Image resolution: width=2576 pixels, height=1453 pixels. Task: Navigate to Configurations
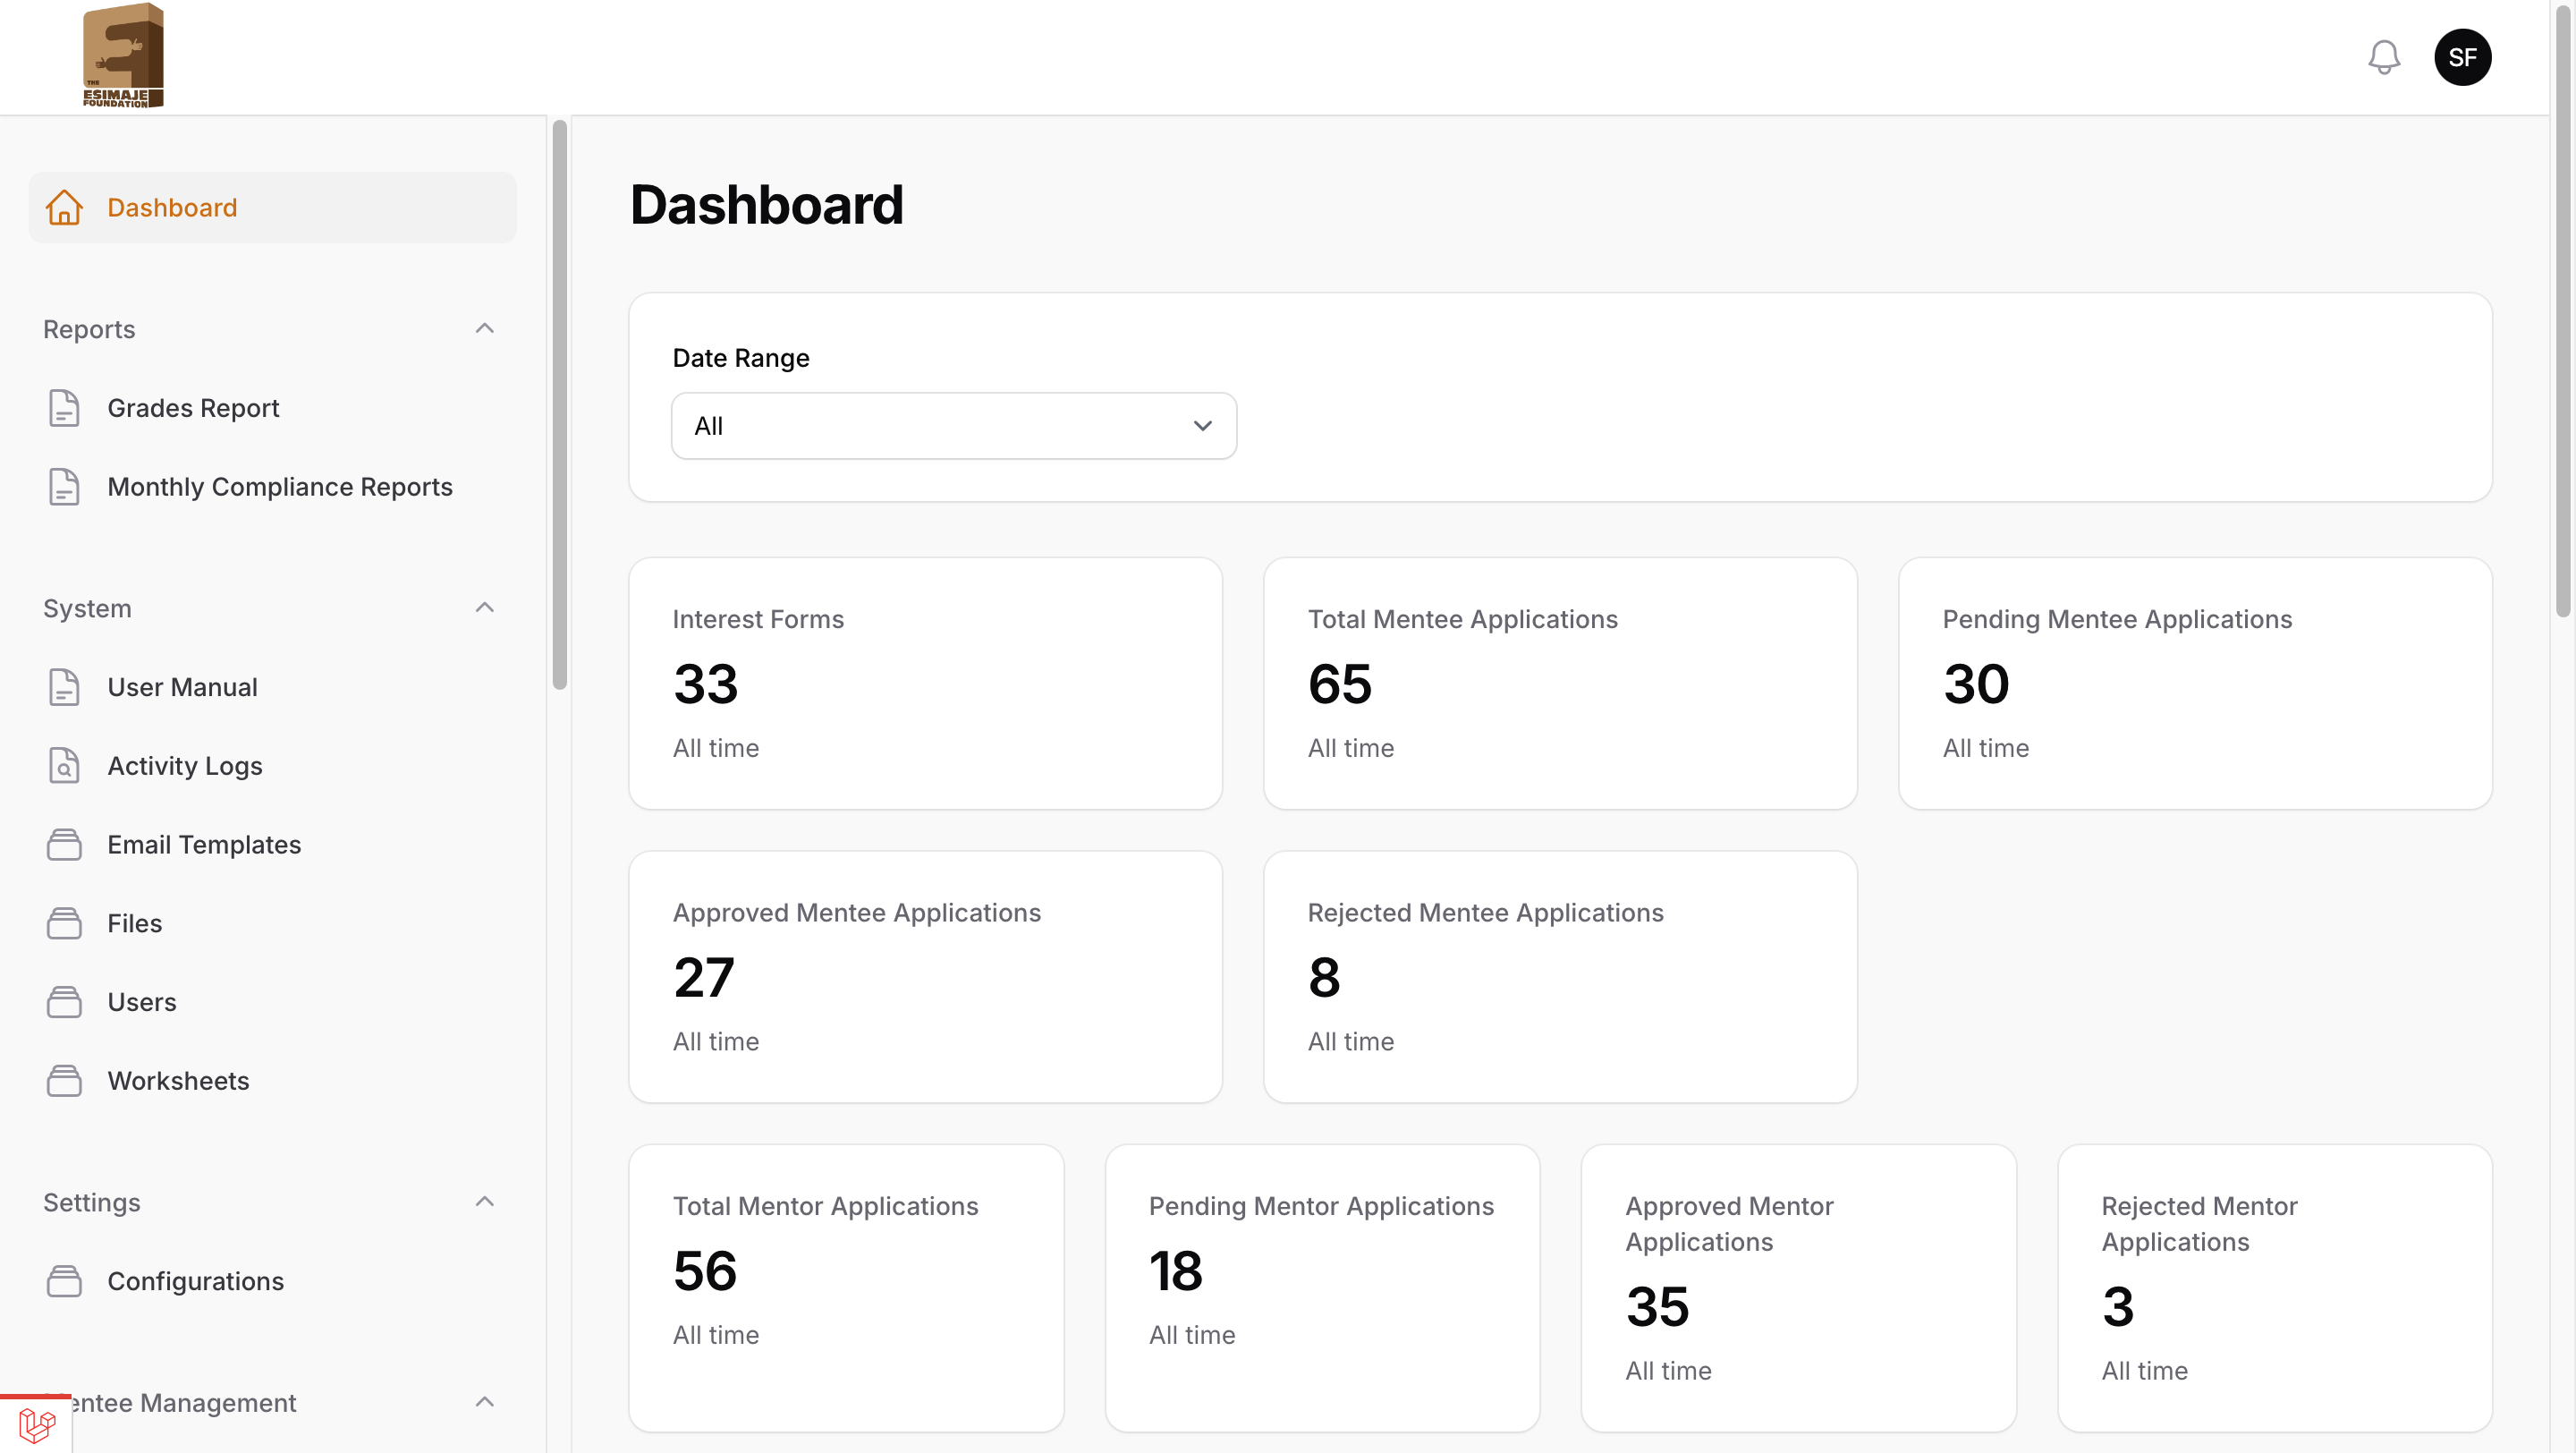tap(195, 1280)
